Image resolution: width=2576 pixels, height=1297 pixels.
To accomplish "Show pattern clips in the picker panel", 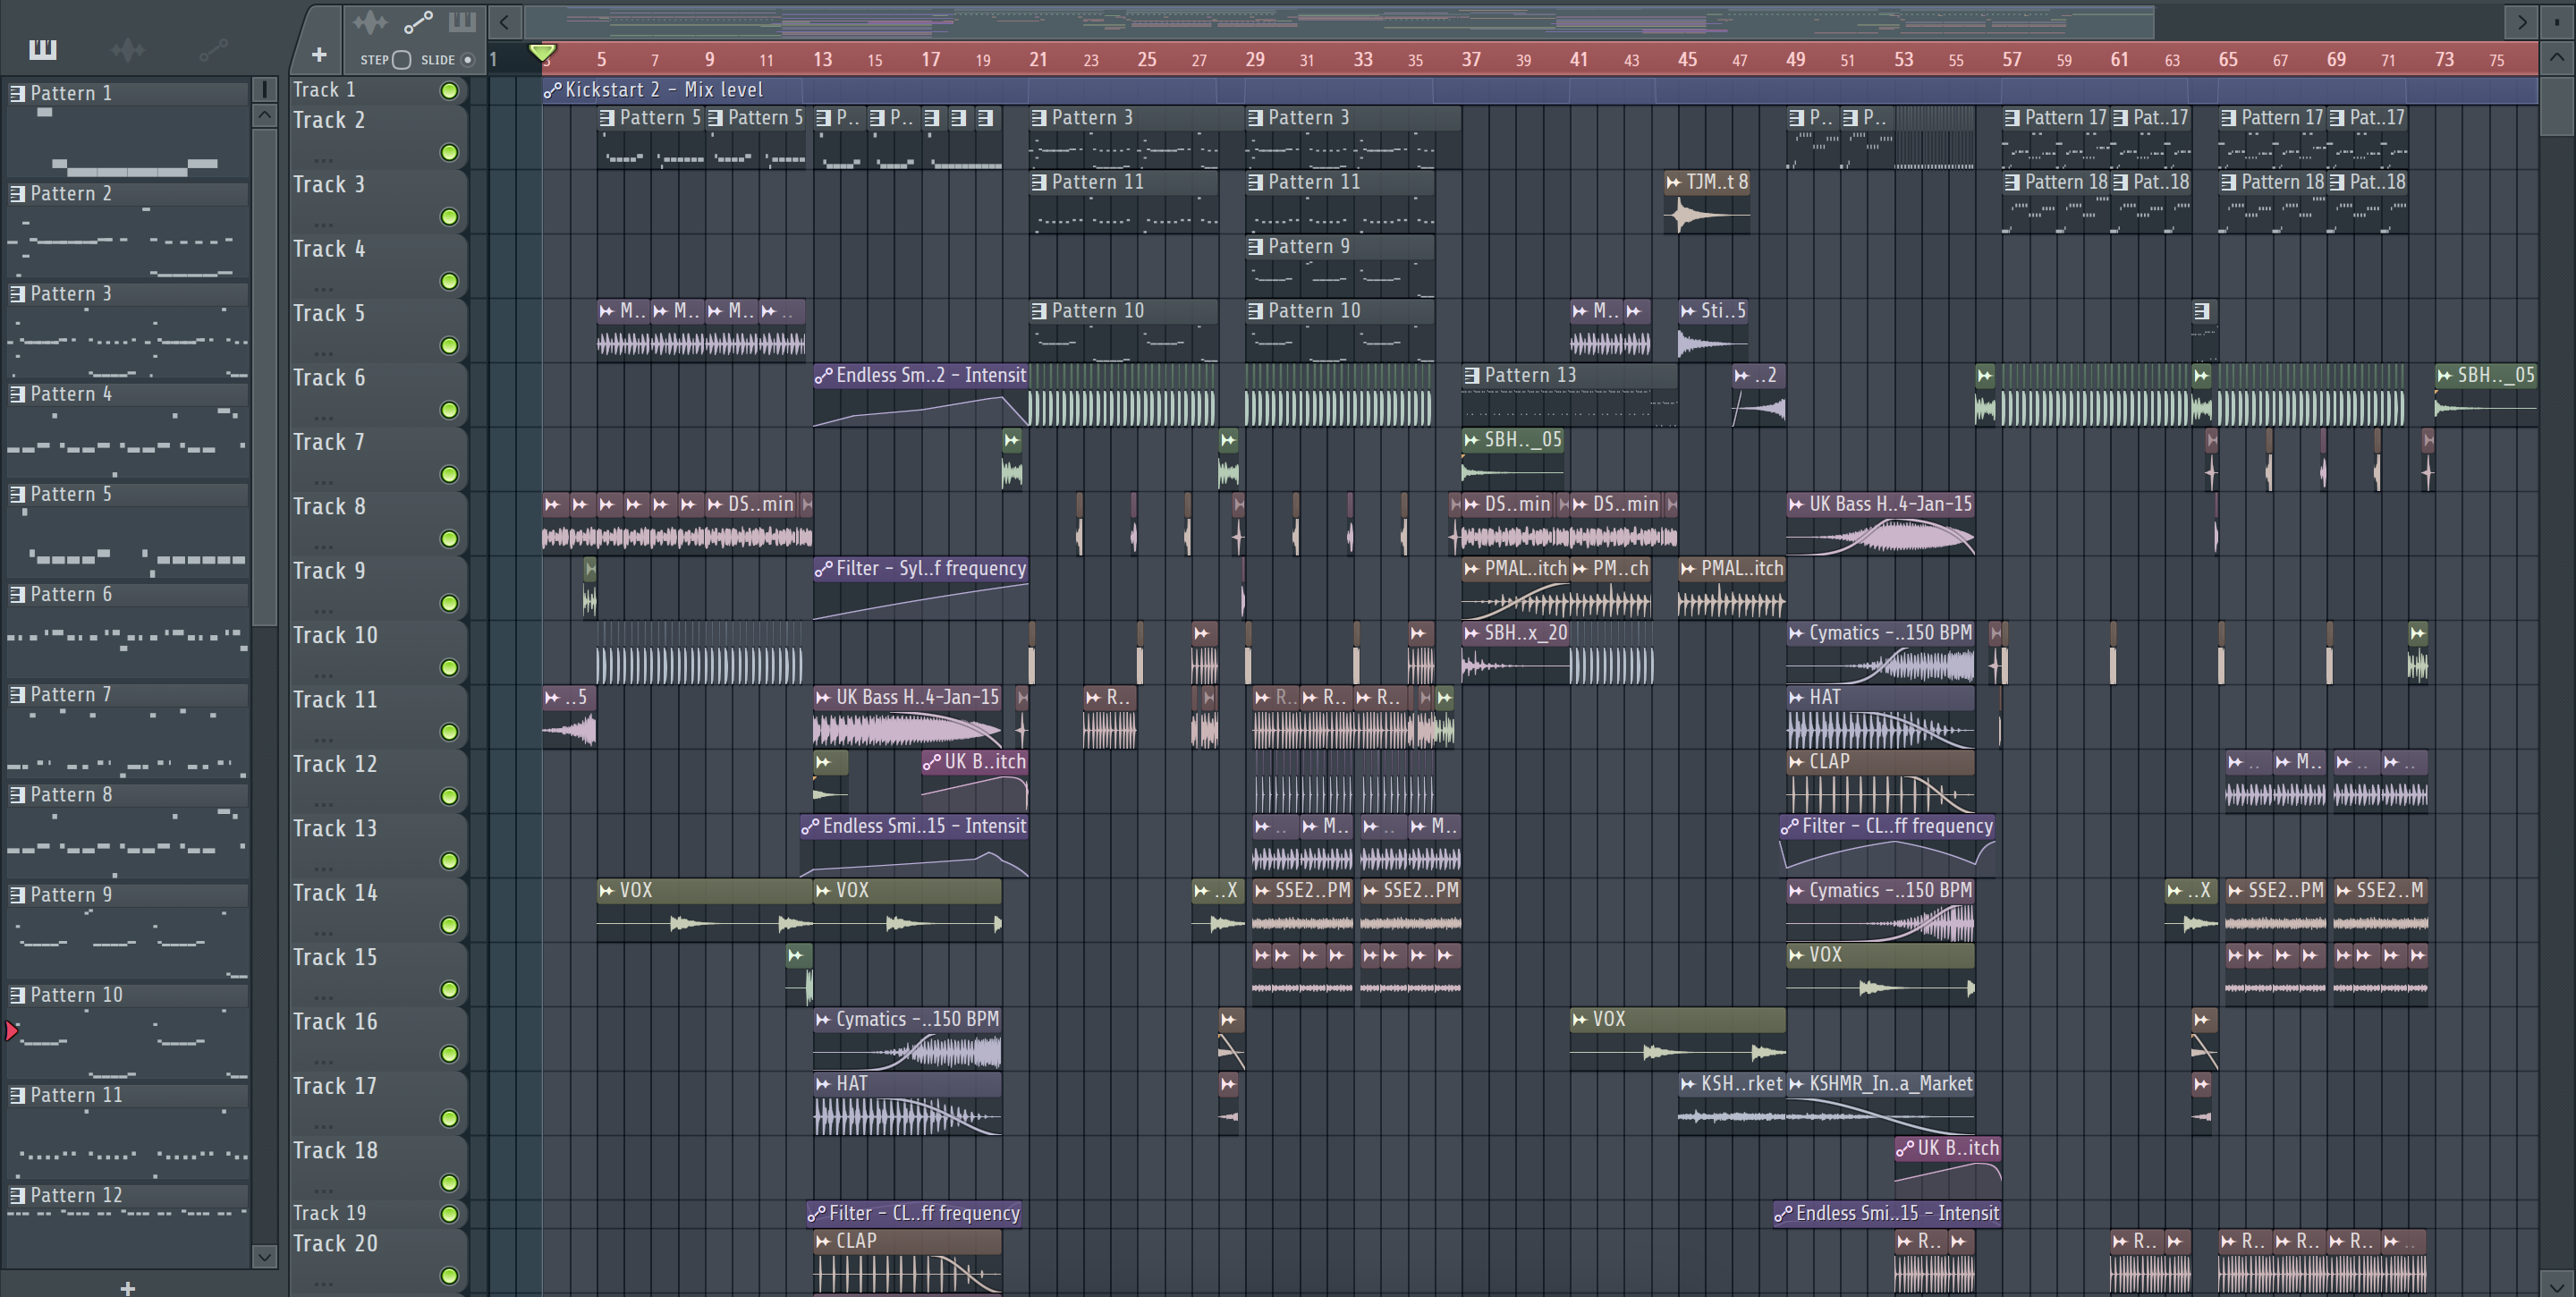I will click(x=43, y=49).
